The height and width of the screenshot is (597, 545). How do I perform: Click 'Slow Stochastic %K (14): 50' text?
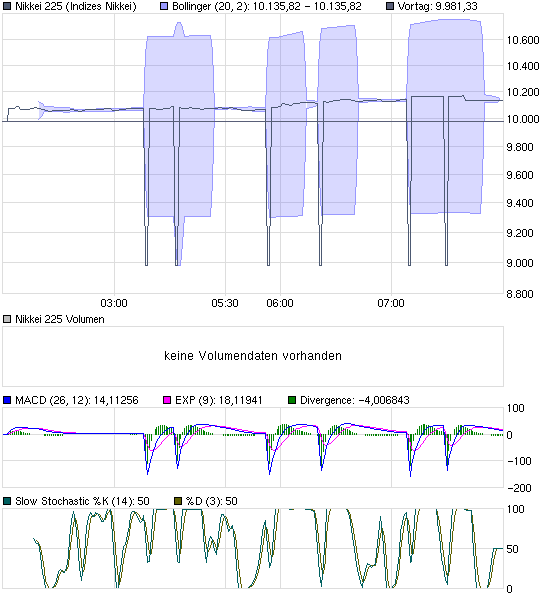click(x=82, y=501)
